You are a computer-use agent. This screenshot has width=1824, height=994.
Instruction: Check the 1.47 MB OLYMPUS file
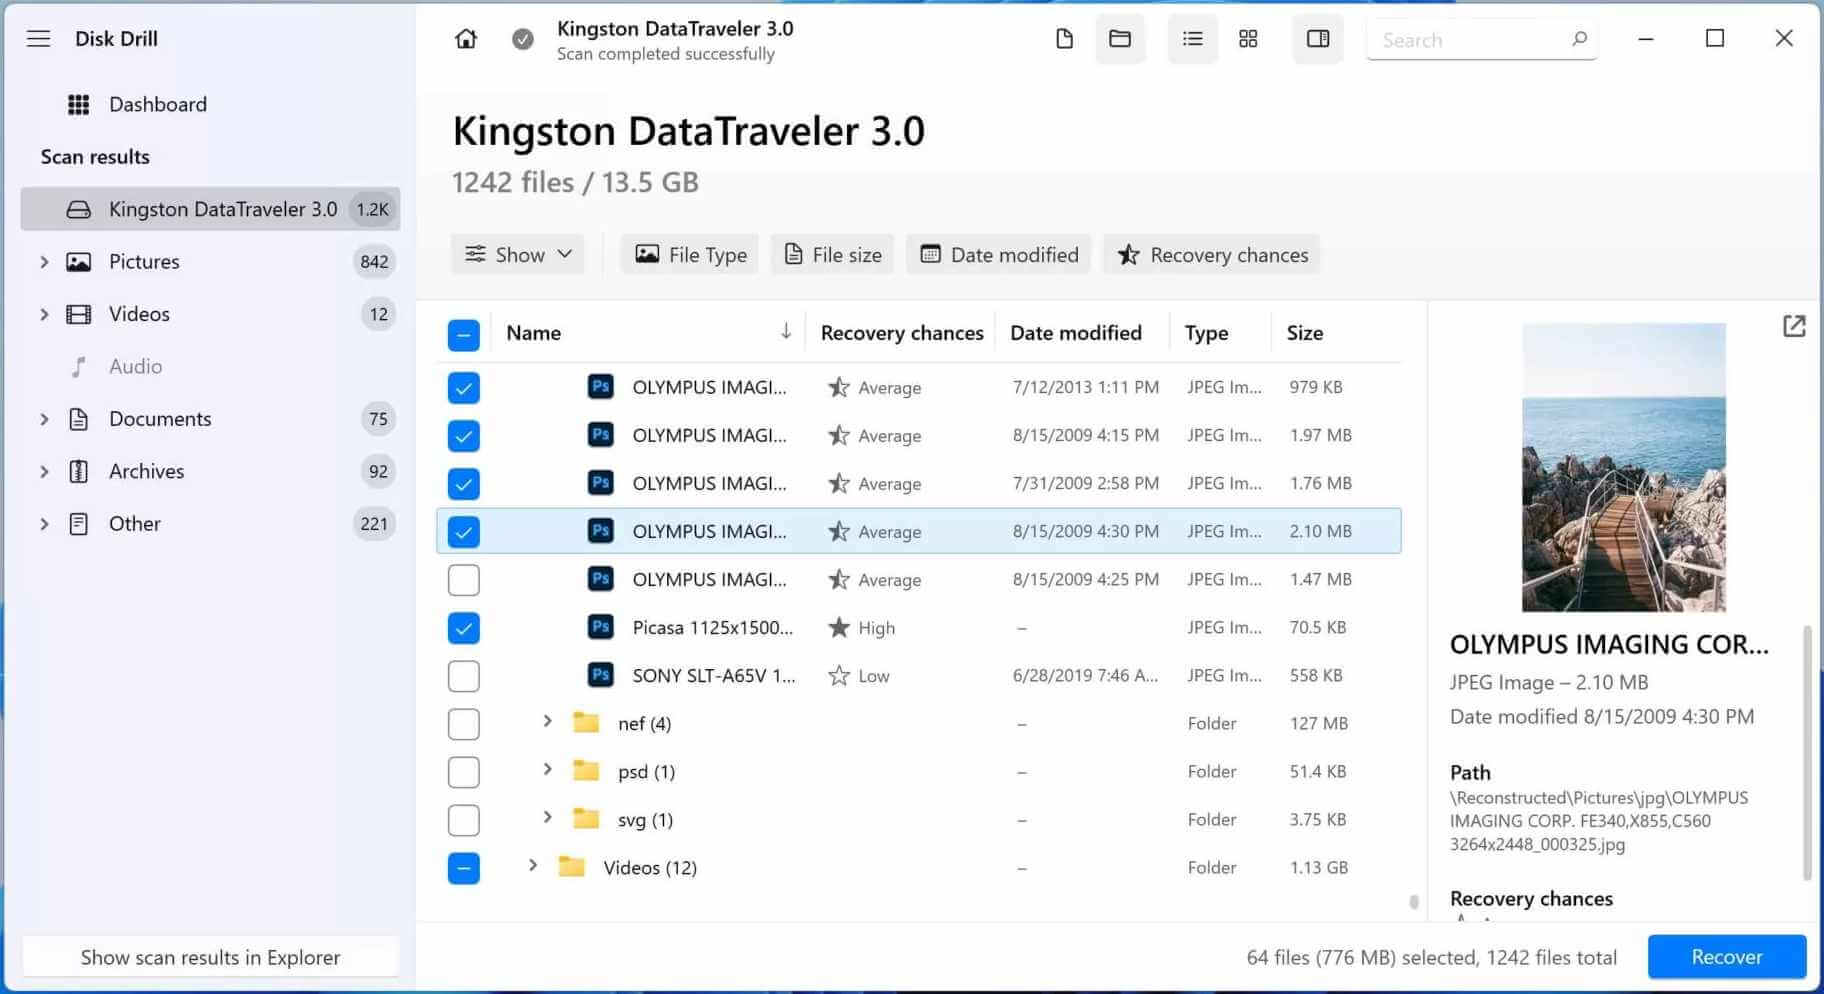(x=464, y=580)
